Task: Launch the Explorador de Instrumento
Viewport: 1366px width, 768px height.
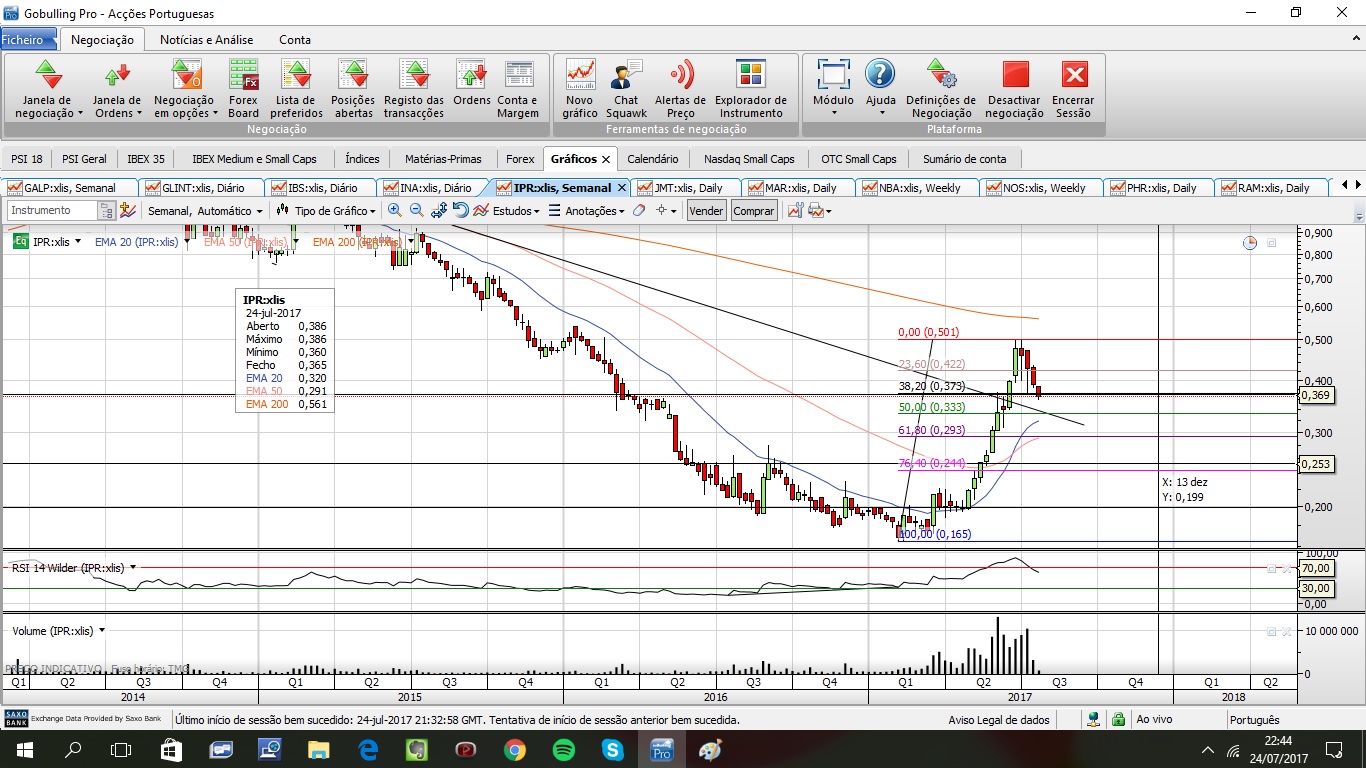Action: [750, 87]
